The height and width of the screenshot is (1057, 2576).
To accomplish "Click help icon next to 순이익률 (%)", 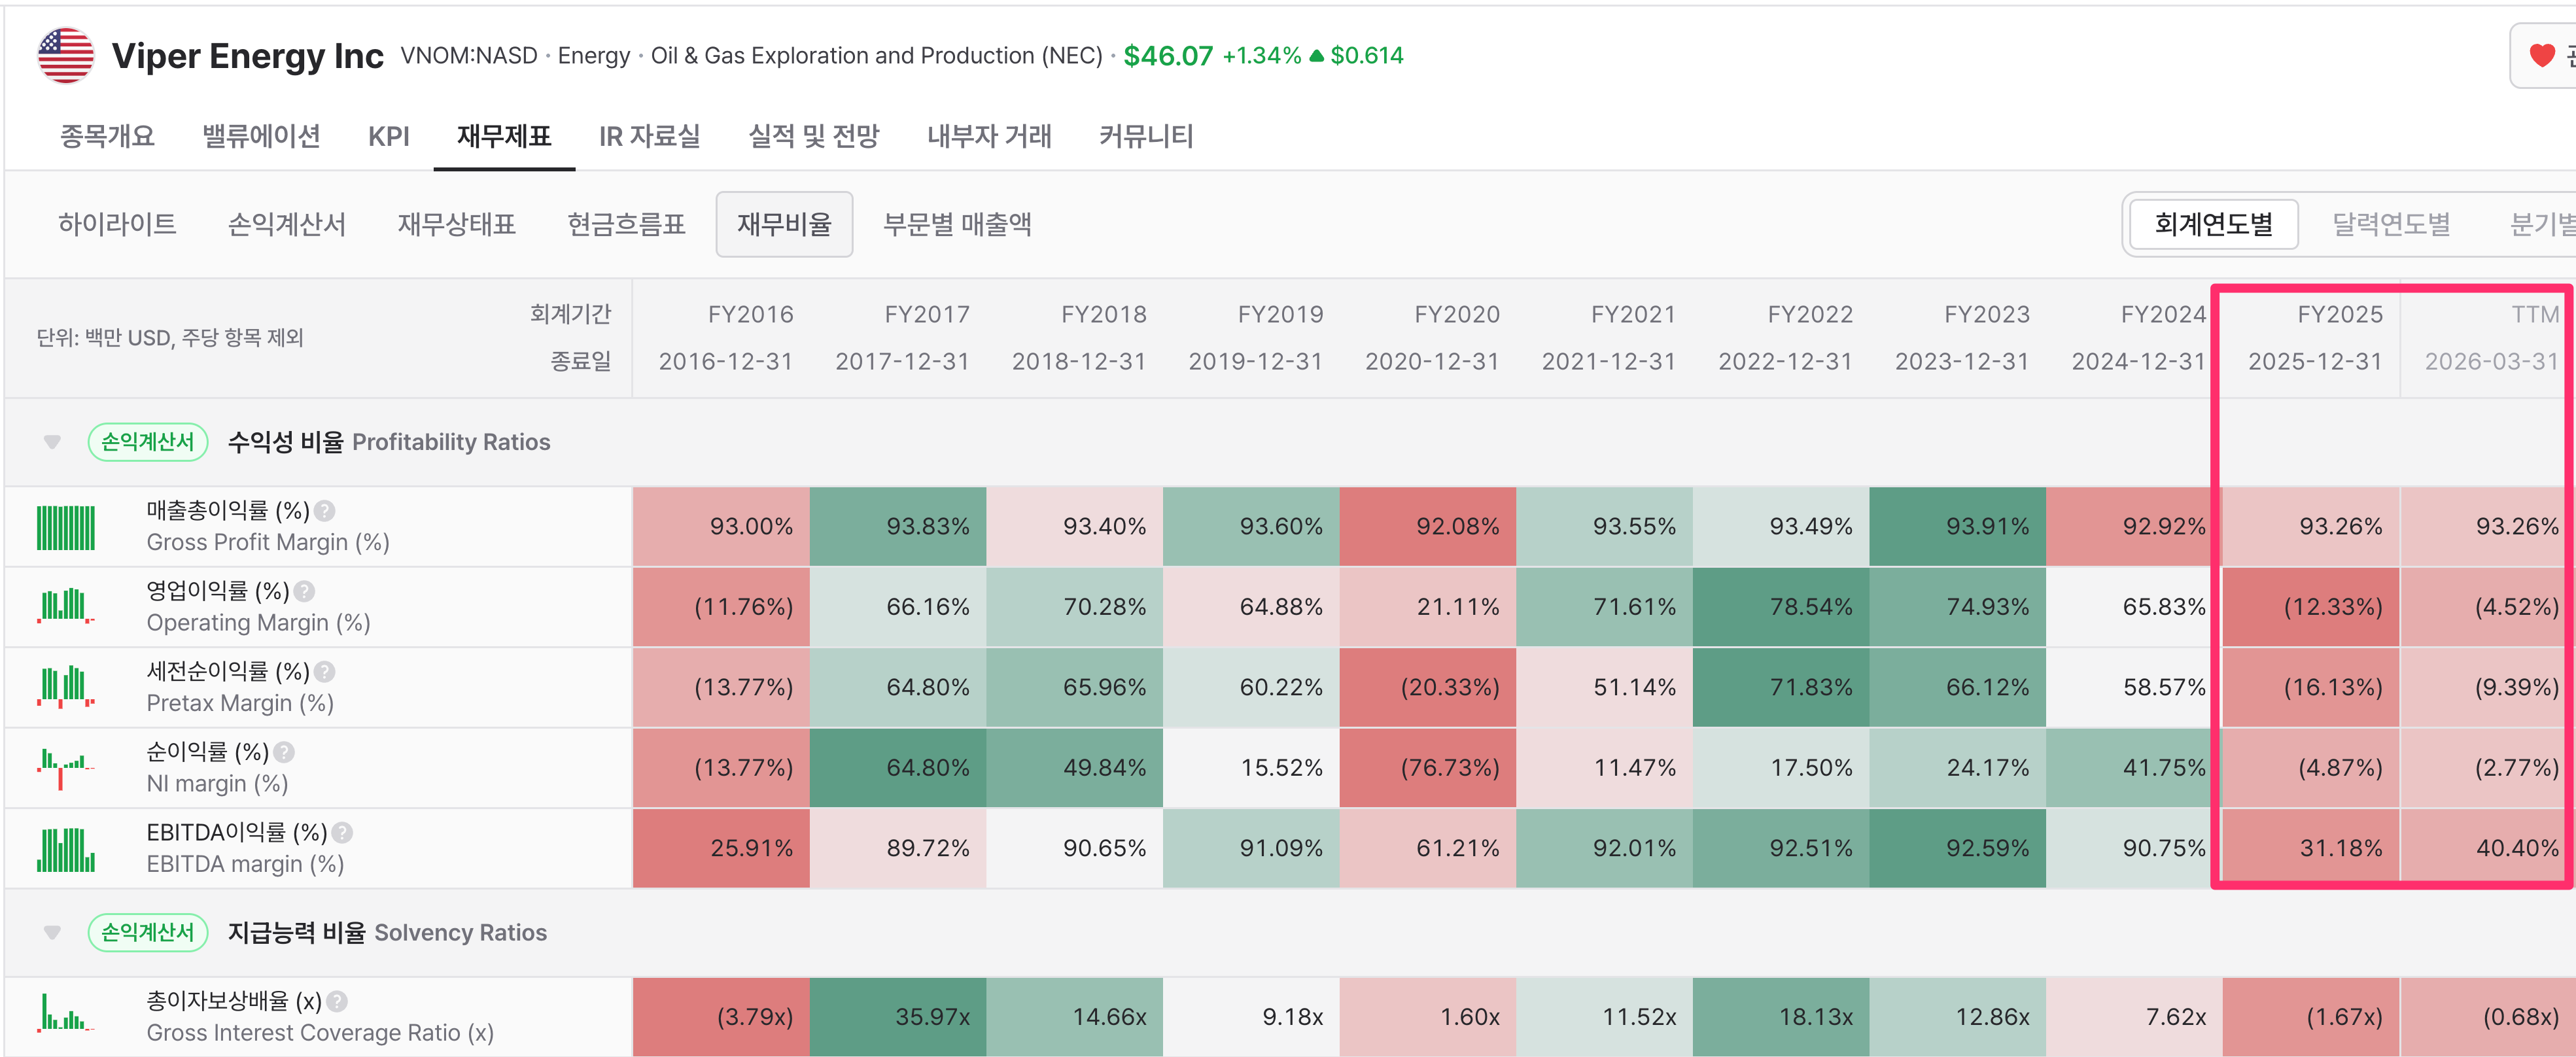I will (x=284, y=752).
